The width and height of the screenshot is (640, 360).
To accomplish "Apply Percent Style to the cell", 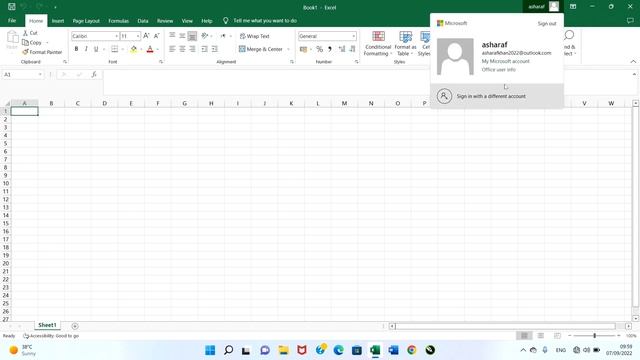I will pyautogui.click(x=319, y=49).
